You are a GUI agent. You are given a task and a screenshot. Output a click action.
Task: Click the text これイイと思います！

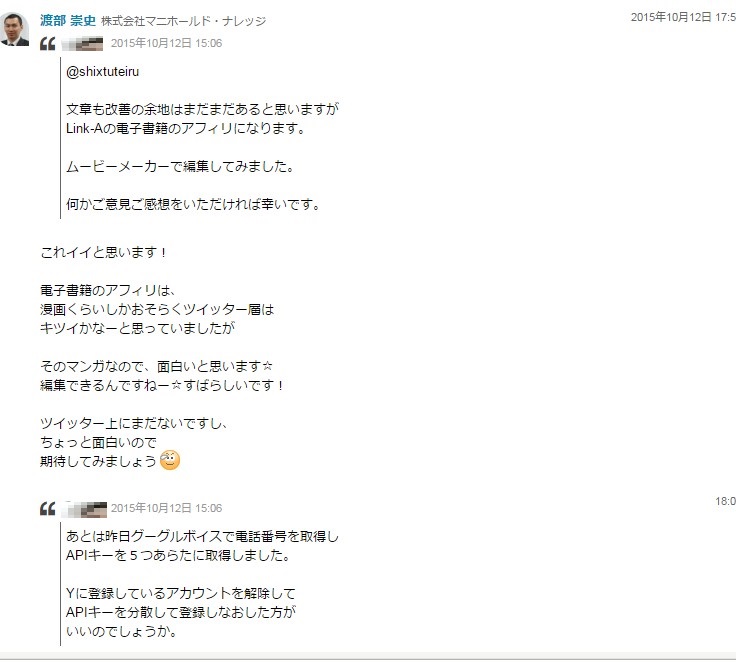104,253
